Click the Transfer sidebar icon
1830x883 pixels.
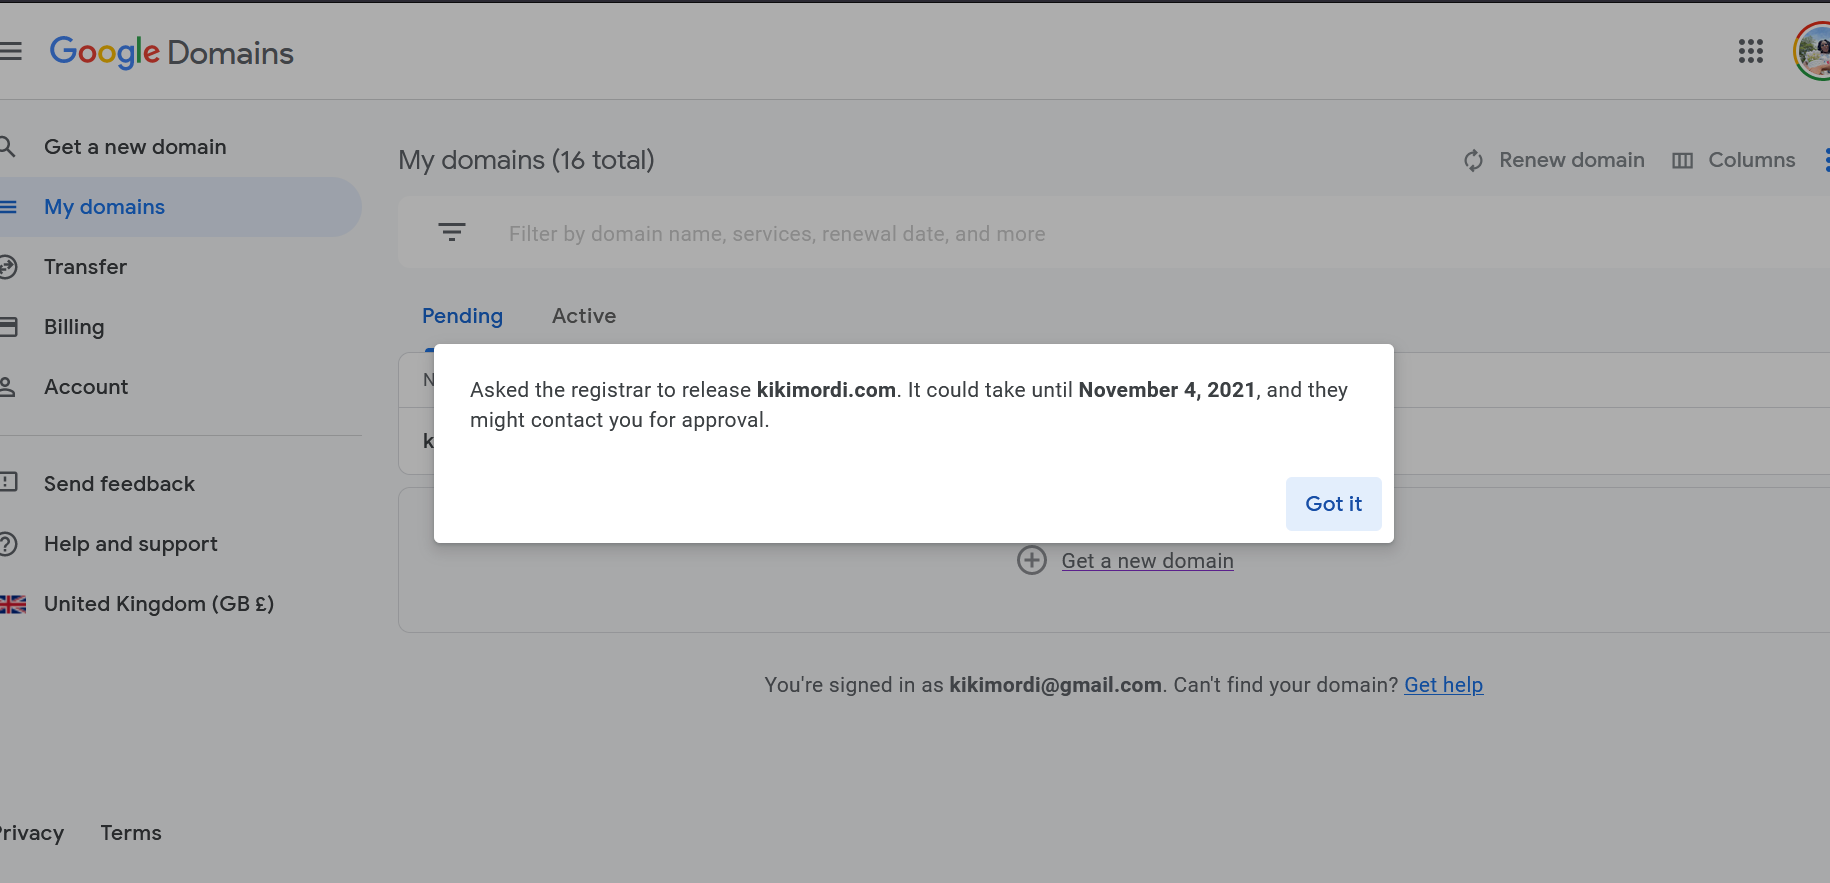[8, 267]
